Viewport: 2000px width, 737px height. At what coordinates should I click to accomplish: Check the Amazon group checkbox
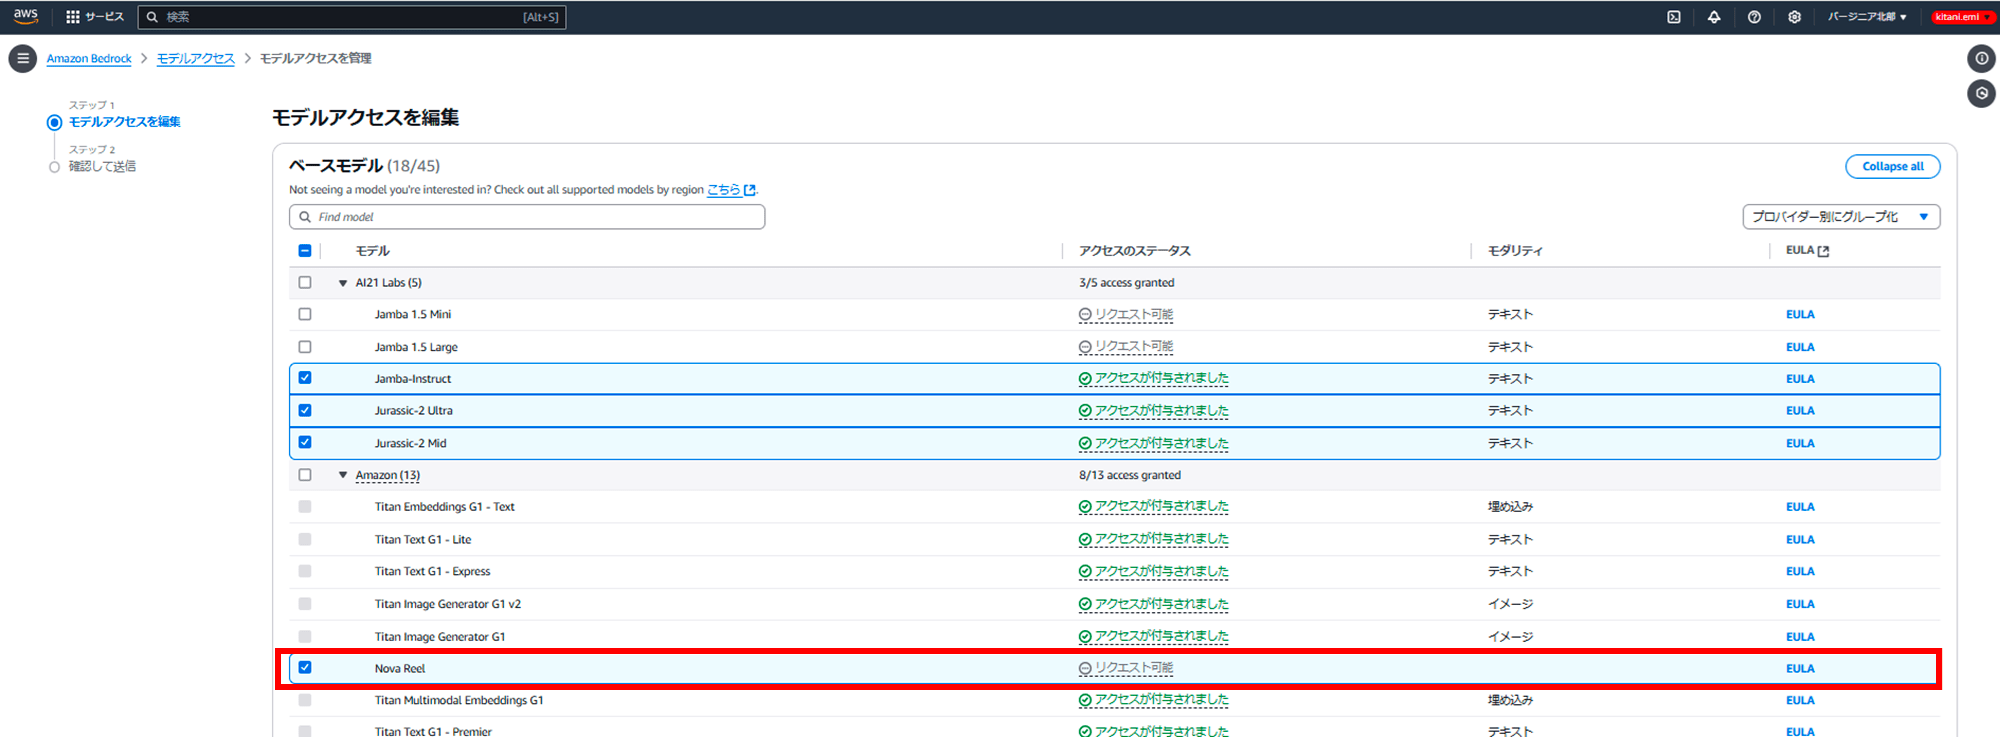click(305, 475)
